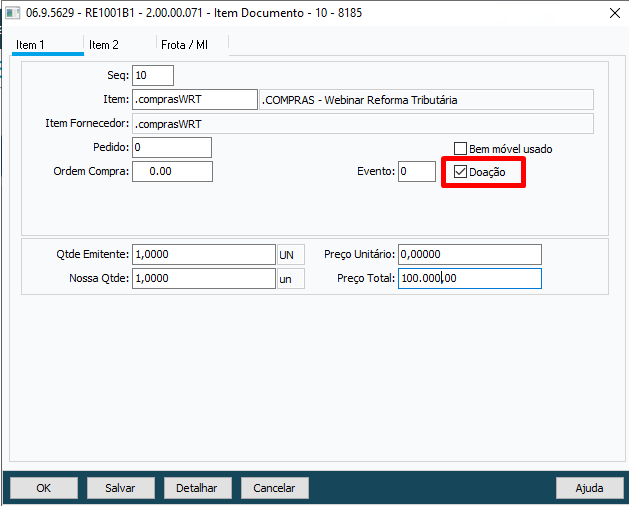This screenshot has width=629, height=506.
Task: Click the Ordem Compra field
Action: (x=172, y=171)
